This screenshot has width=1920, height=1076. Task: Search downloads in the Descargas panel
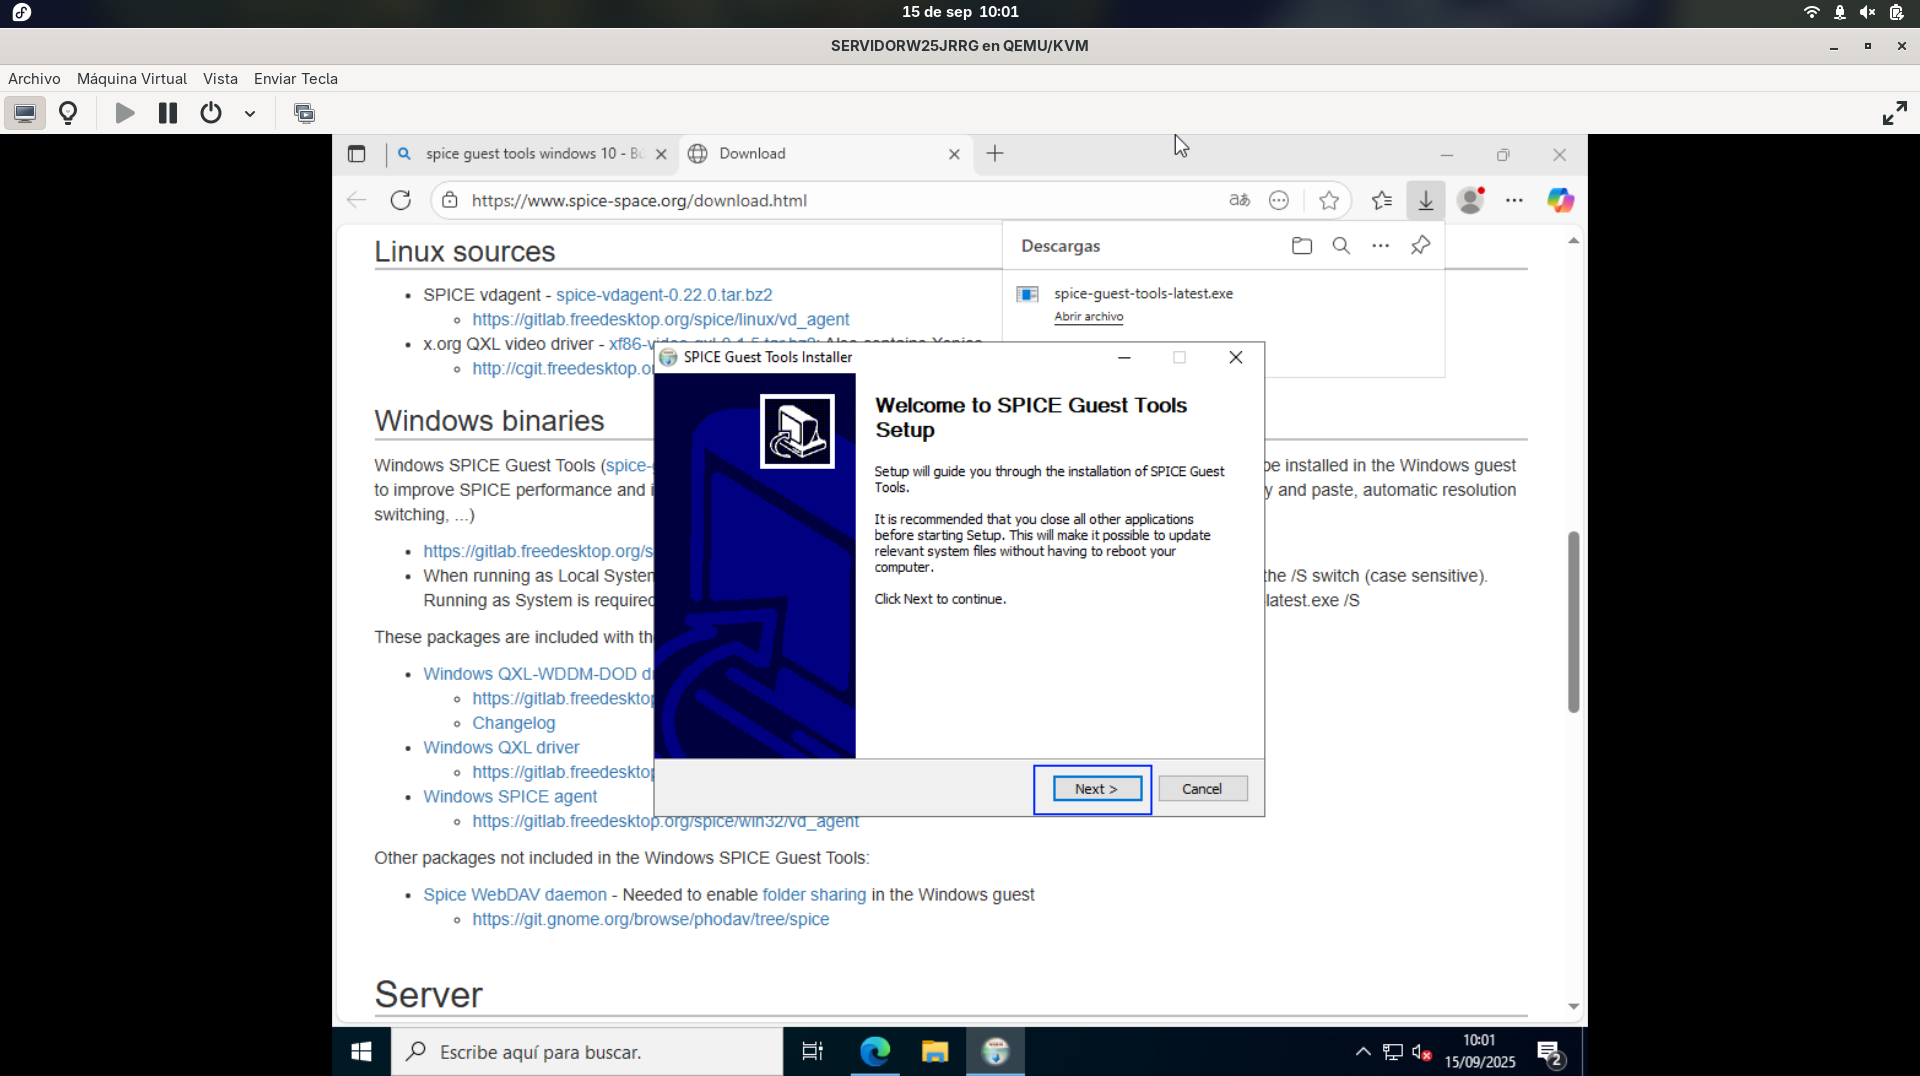coord(1341,246)
